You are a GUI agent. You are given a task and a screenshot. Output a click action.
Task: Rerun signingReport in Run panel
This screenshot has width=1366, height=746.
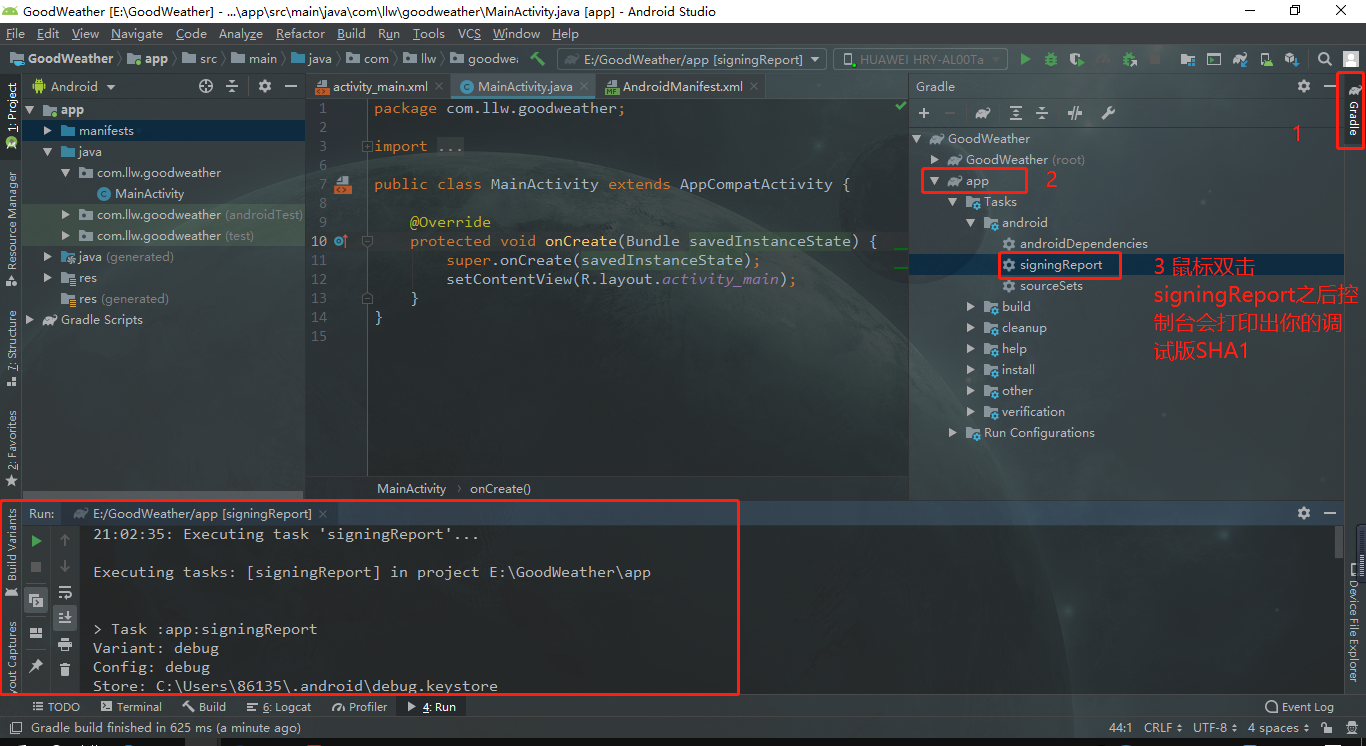(x=36, y=541)
